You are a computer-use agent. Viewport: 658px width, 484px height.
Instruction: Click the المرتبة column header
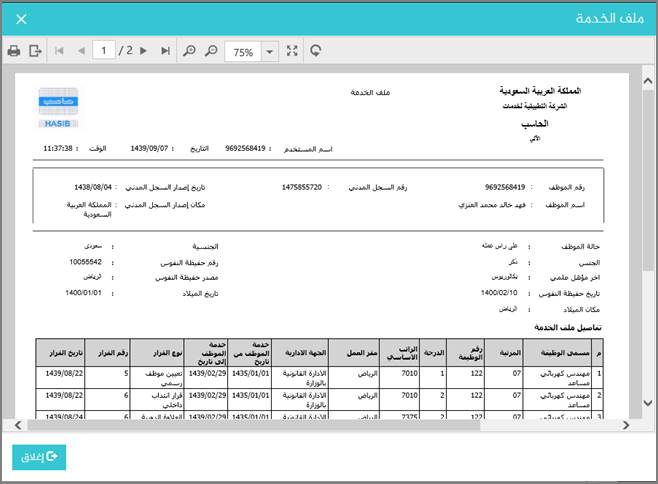[504, 353]
